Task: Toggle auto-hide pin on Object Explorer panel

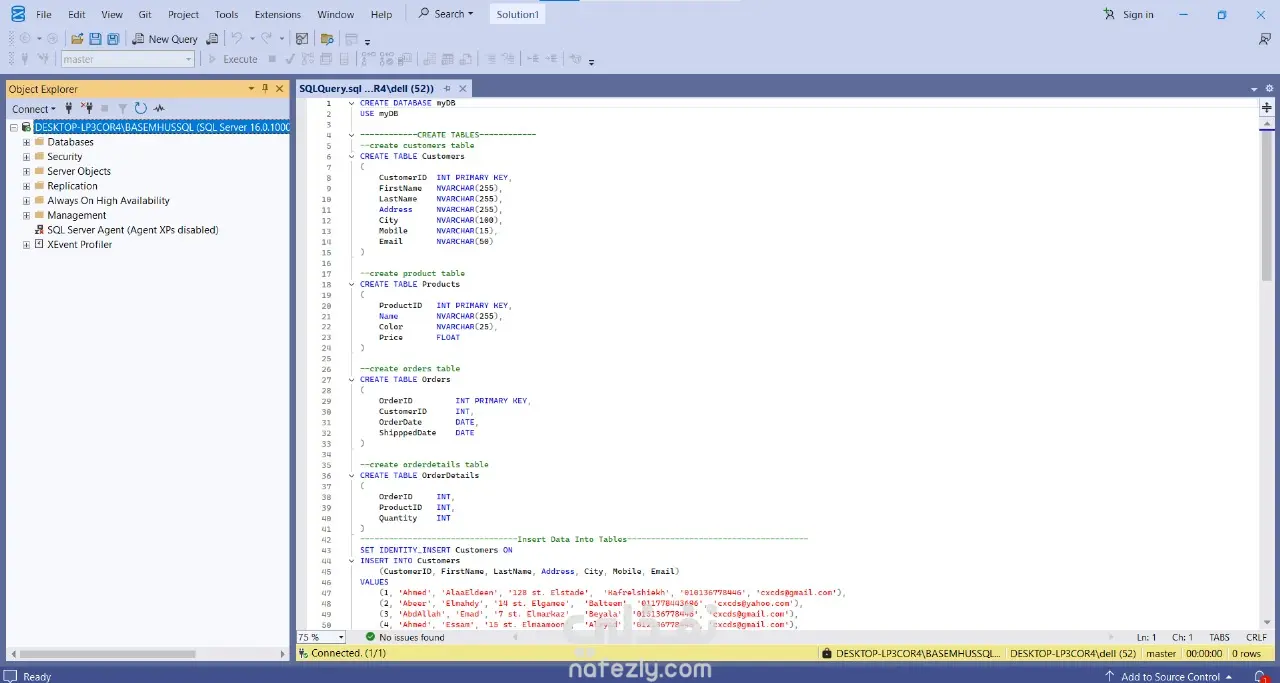Action: (x=265, y=89)
